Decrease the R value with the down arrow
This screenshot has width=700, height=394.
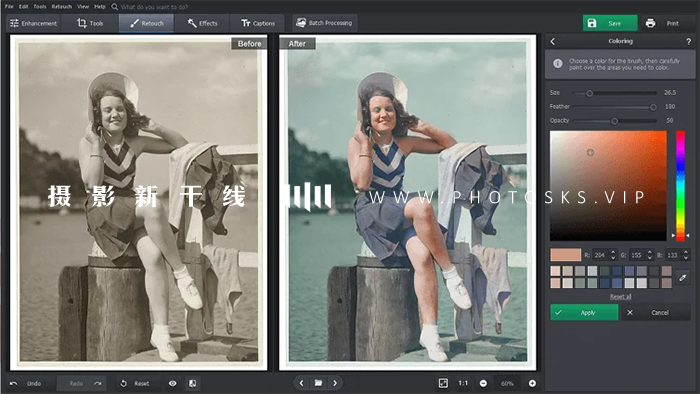(613, 257)
